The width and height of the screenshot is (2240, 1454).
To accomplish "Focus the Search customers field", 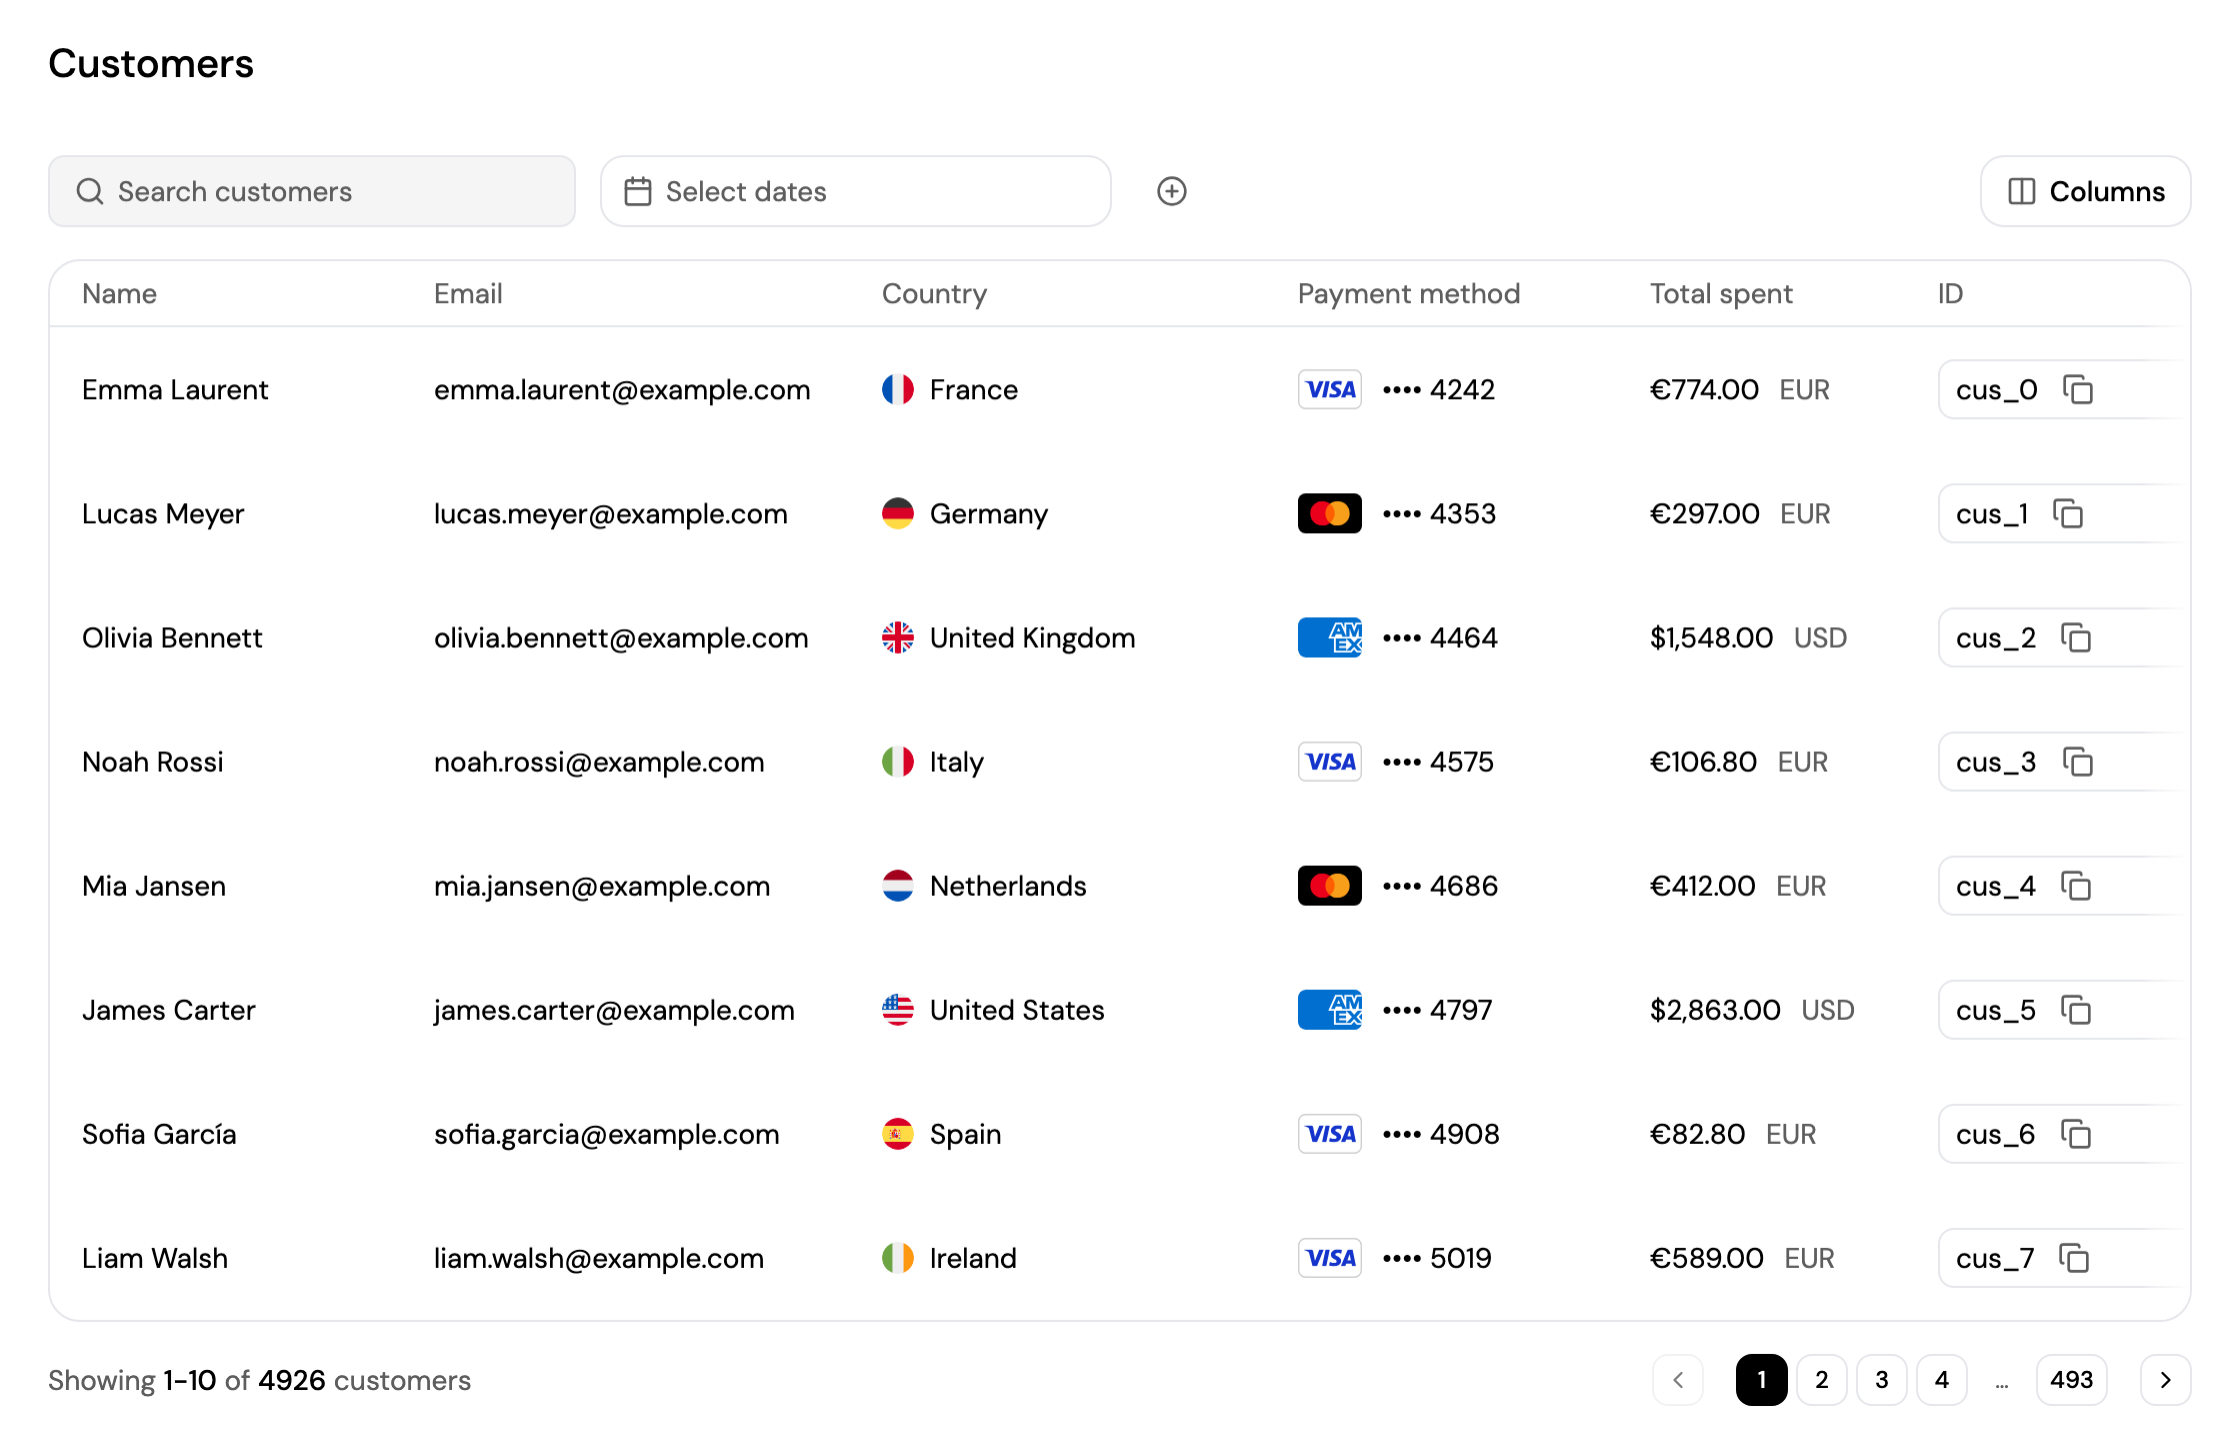I will (312, 191).
